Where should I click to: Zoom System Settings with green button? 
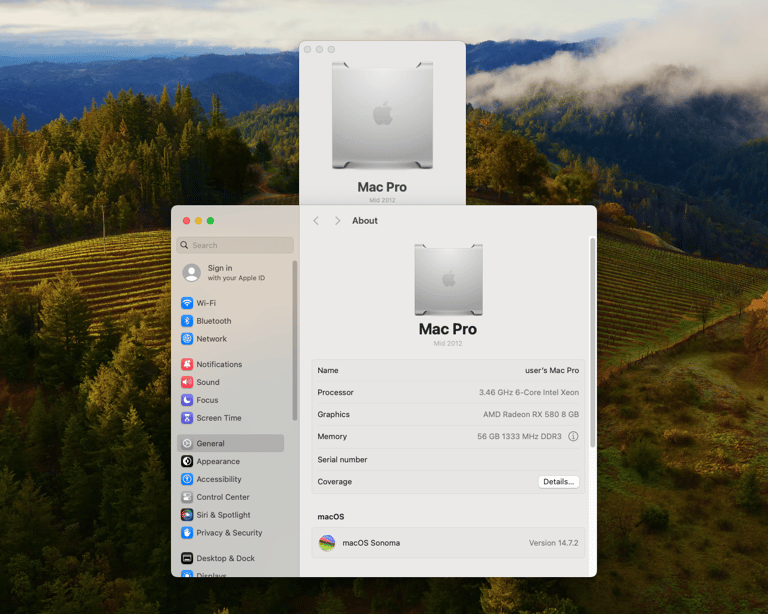click(x=210, y=221)
